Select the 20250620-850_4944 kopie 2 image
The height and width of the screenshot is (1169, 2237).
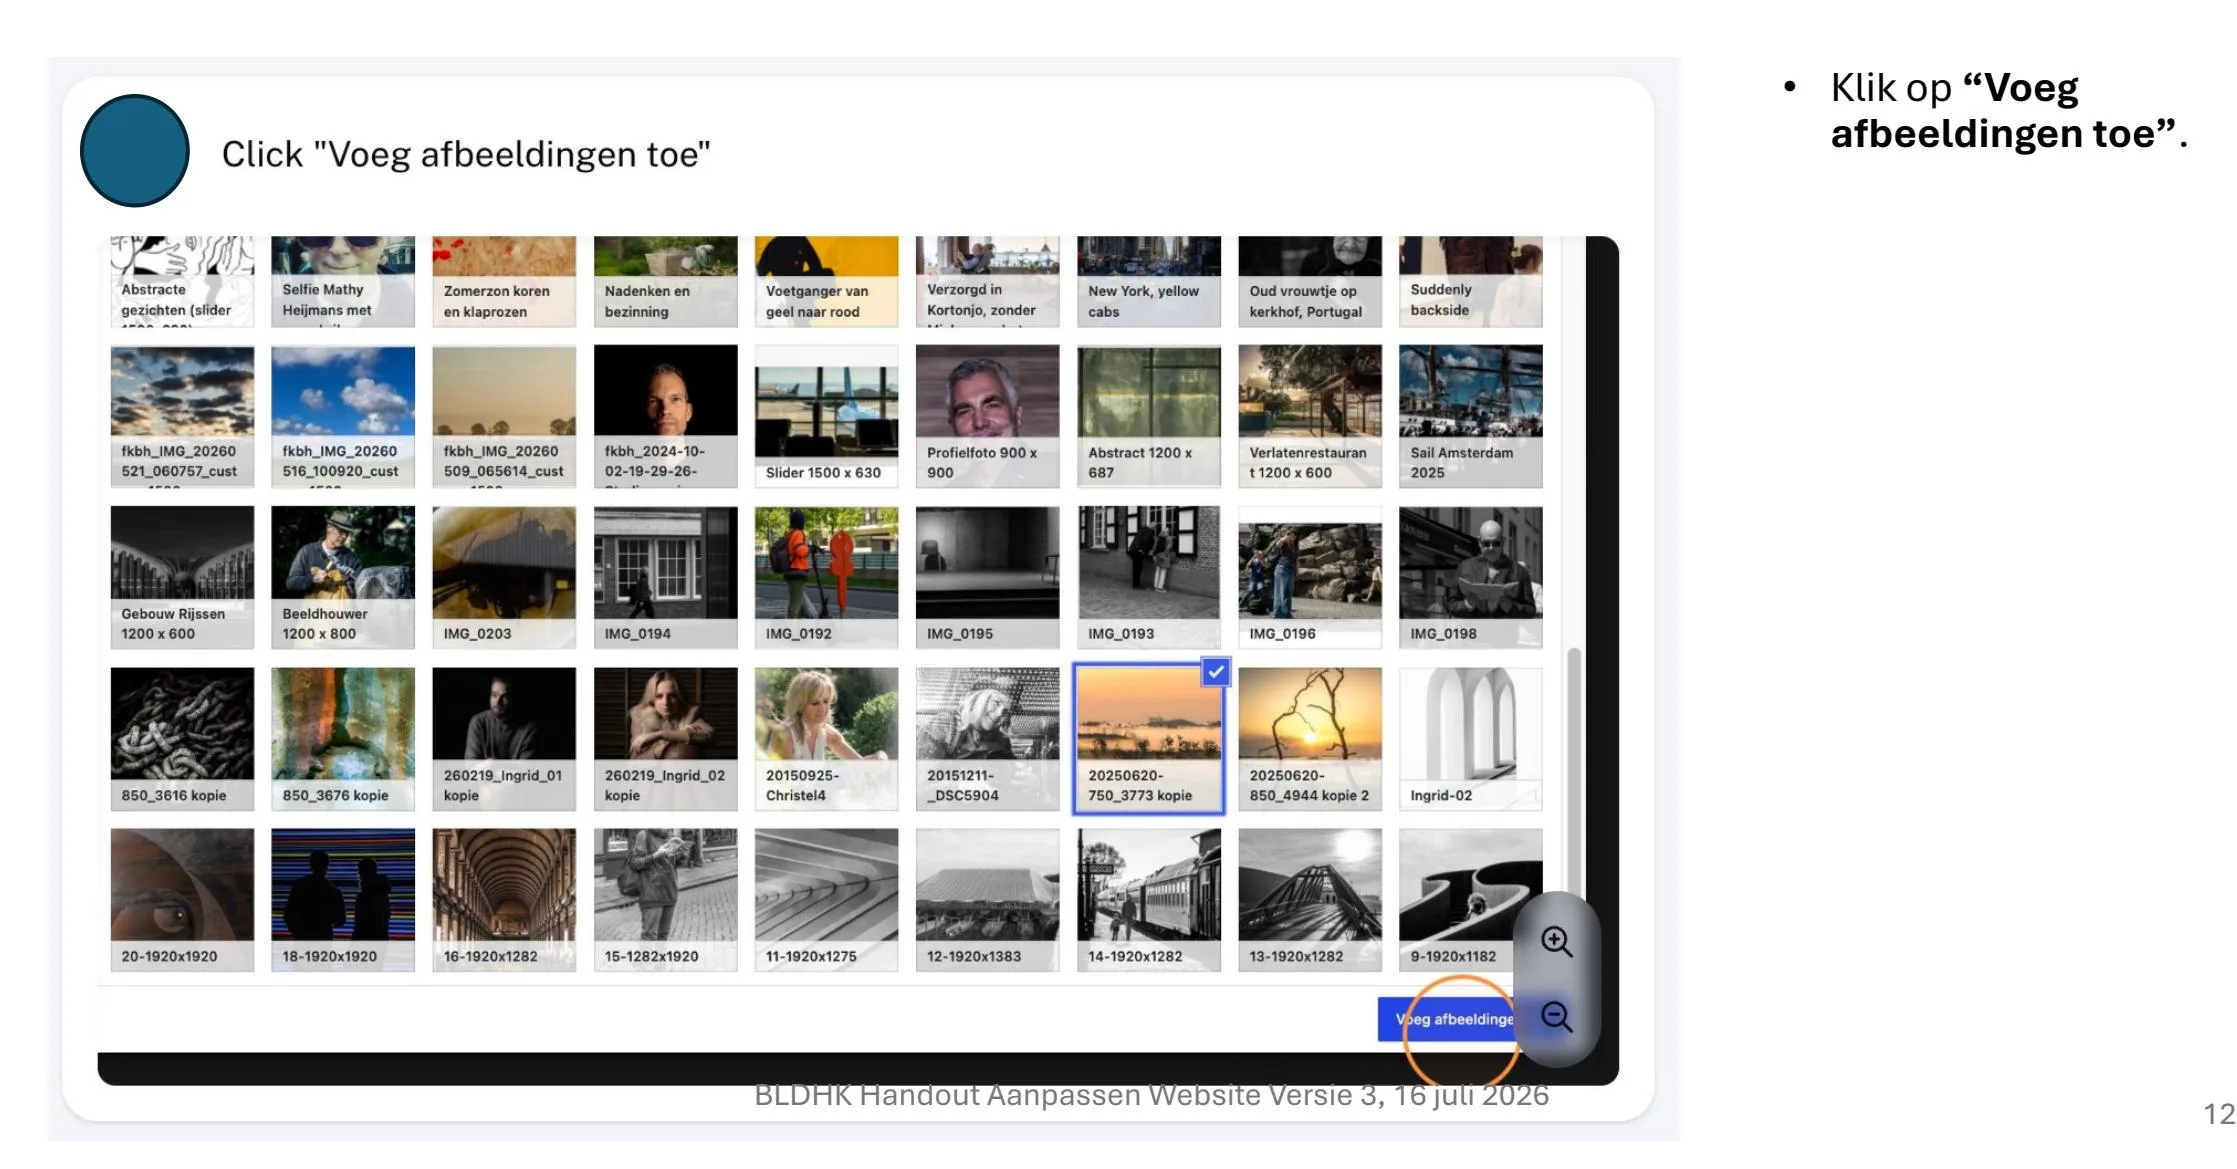click(1310, 739)
